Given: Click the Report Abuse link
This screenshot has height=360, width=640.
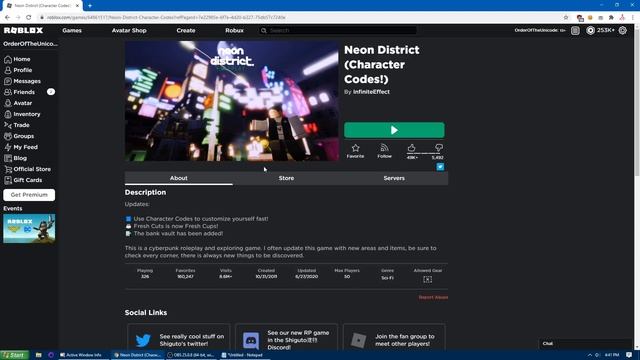Looking at the screenshot, I should click(433, 298).
